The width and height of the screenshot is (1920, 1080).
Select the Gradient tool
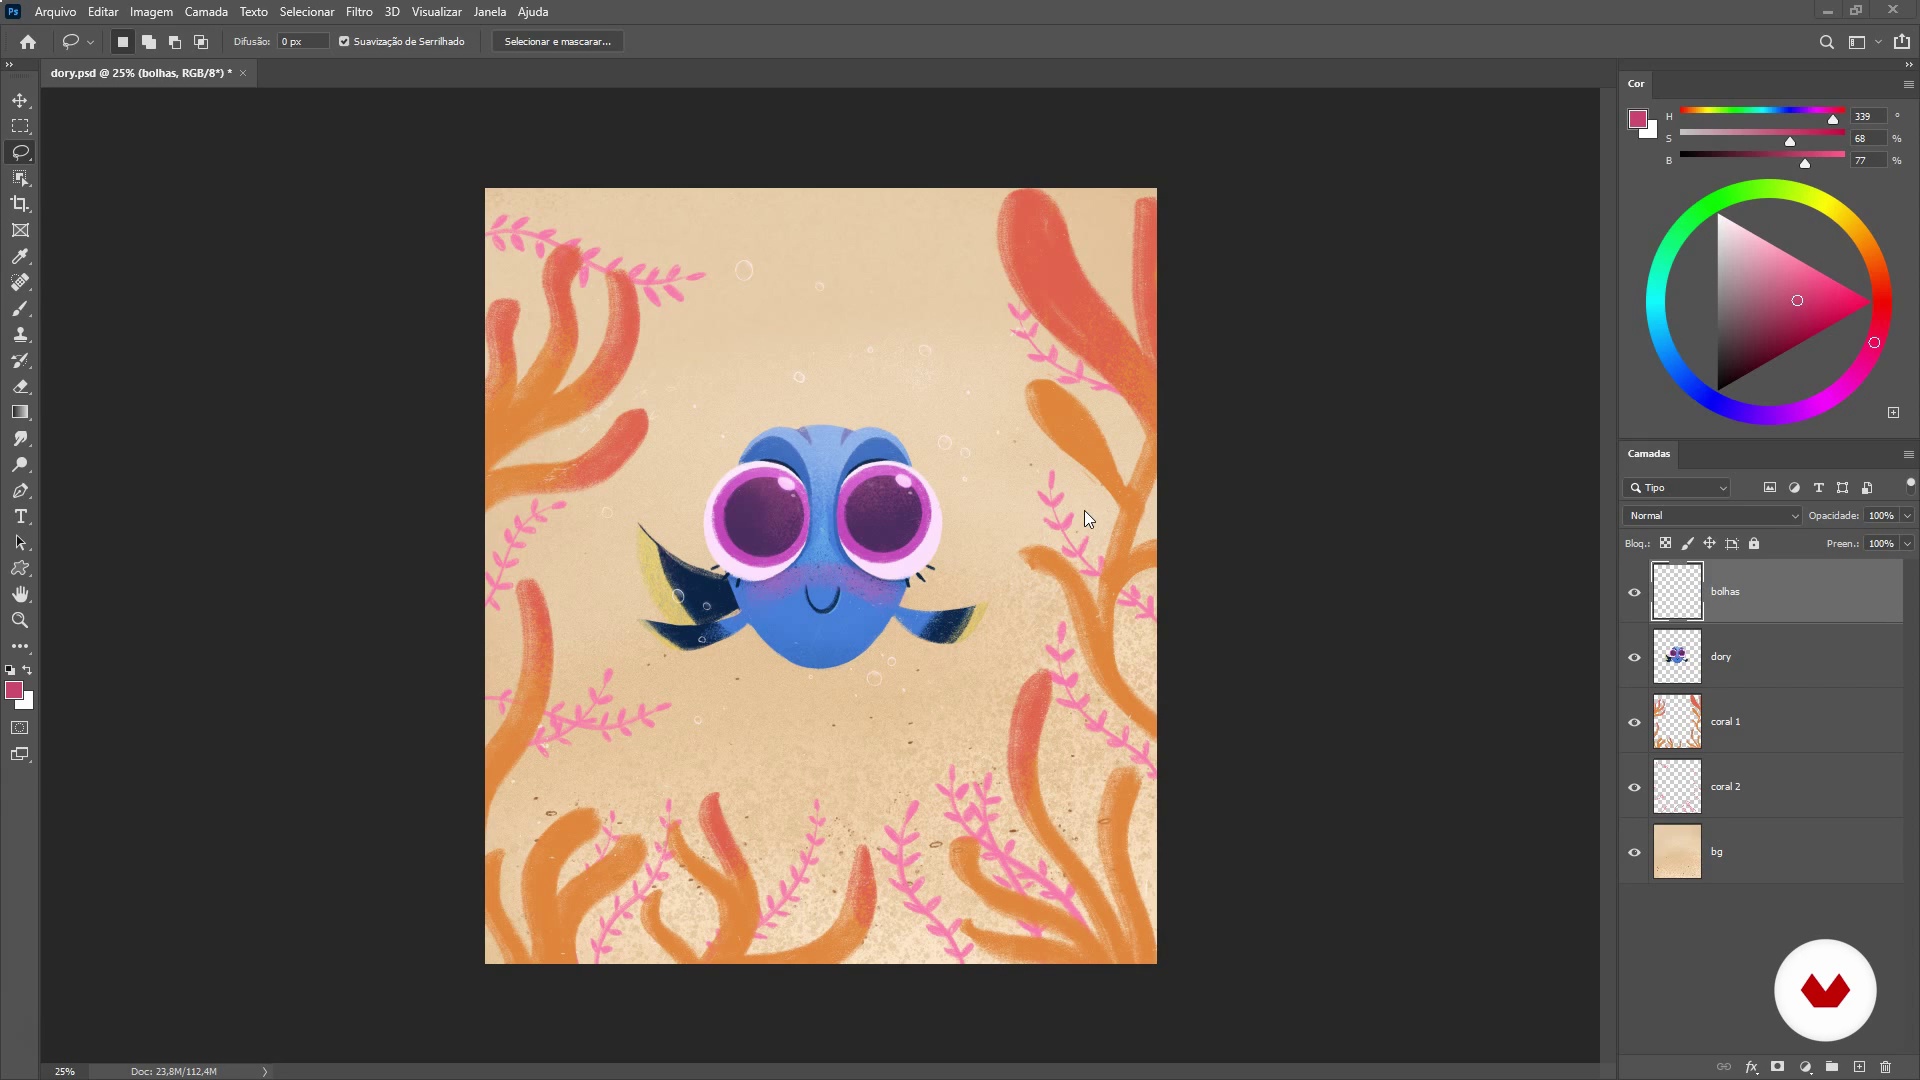pos(20,413)
